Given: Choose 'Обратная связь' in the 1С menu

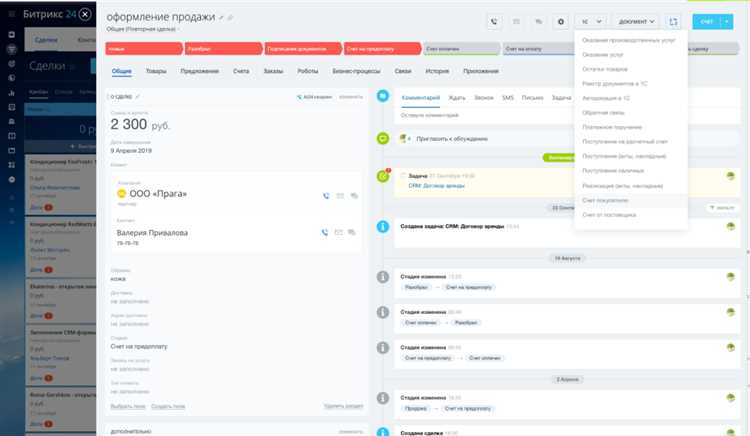Looking at the screenshot, I should pos(603,113).
